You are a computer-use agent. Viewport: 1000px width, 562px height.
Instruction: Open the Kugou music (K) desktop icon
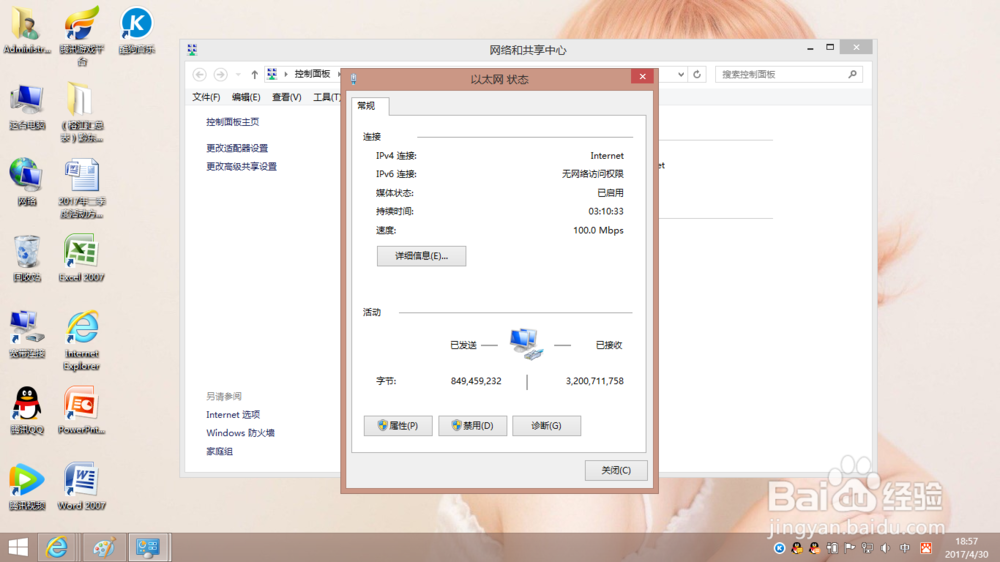[136, 31]
